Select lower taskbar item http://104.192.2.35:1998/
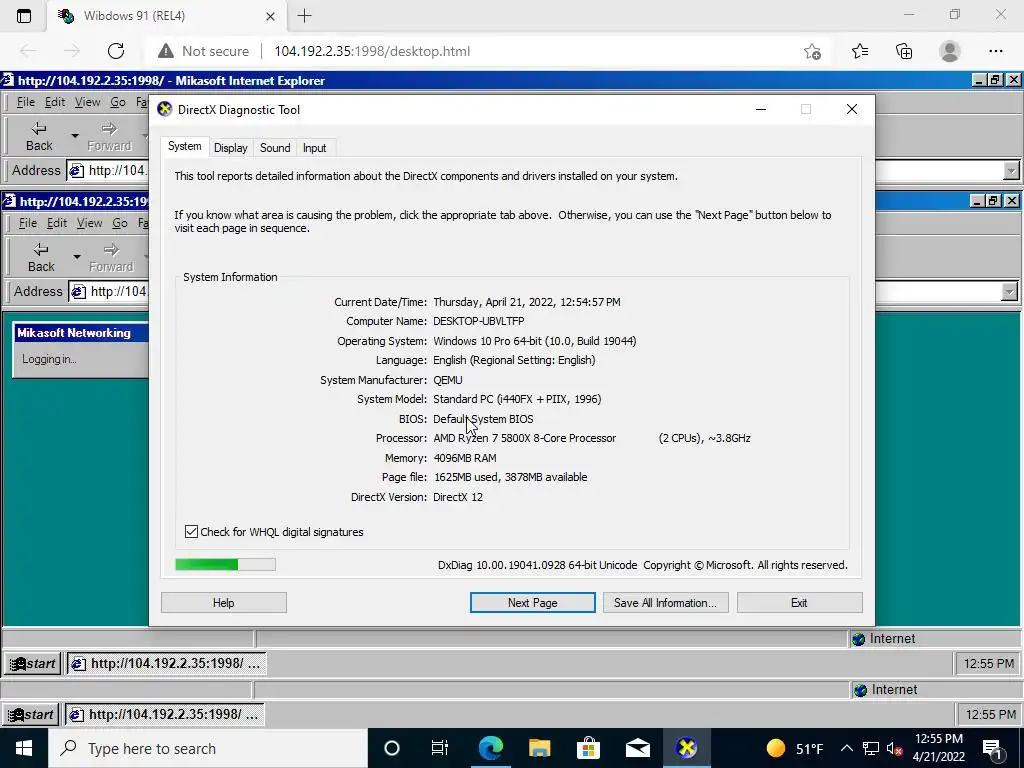This screenshot has width=1024, height=768. click(x=164, y=714)
